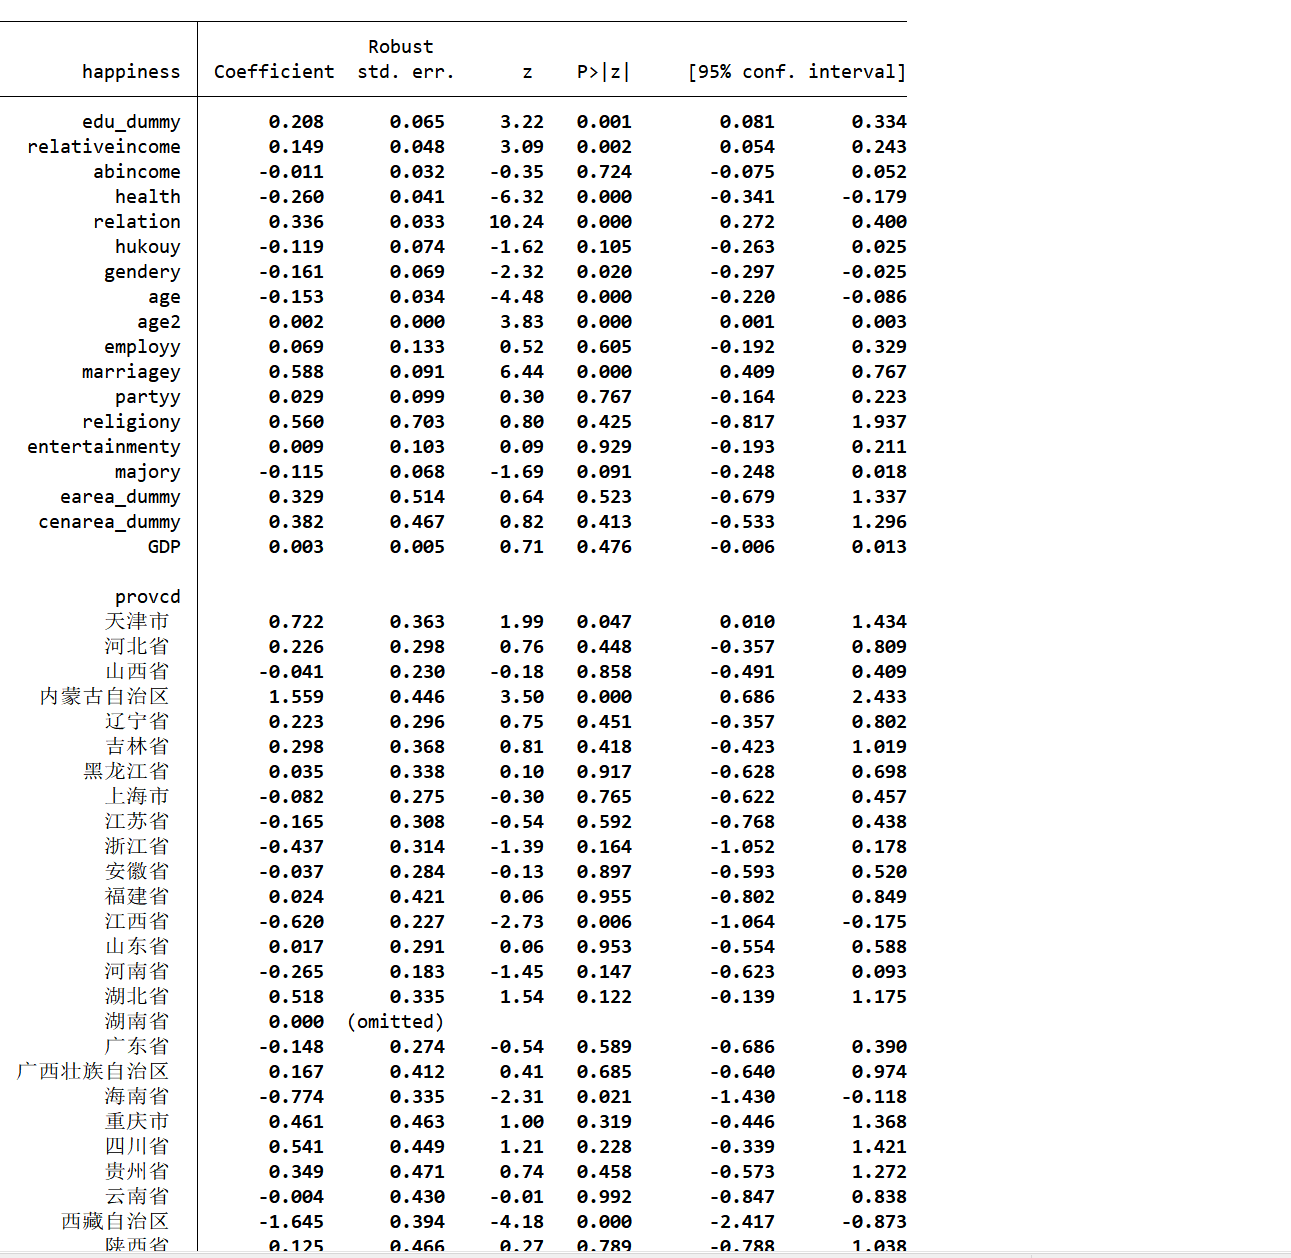Select the "std. err." column header

click(406, 72)
